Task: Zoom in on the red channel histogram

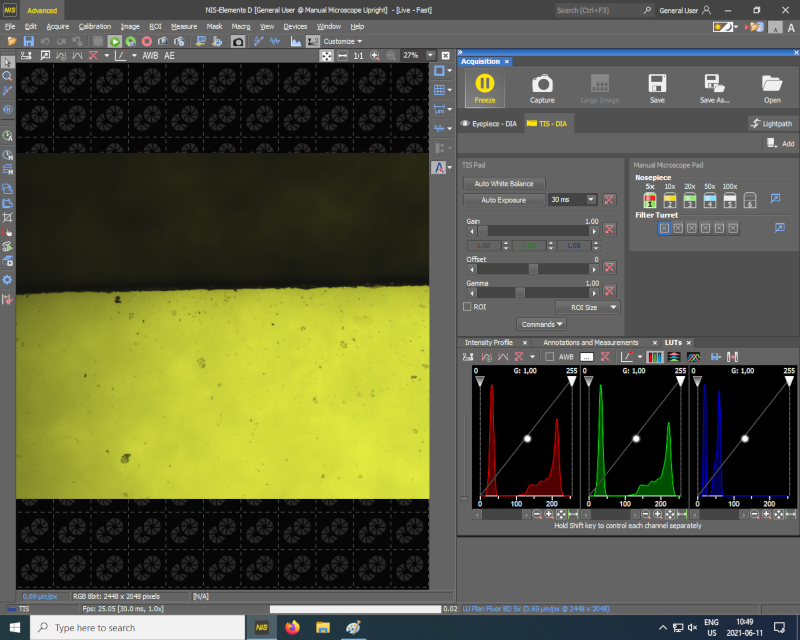Action: pos(549,514)
